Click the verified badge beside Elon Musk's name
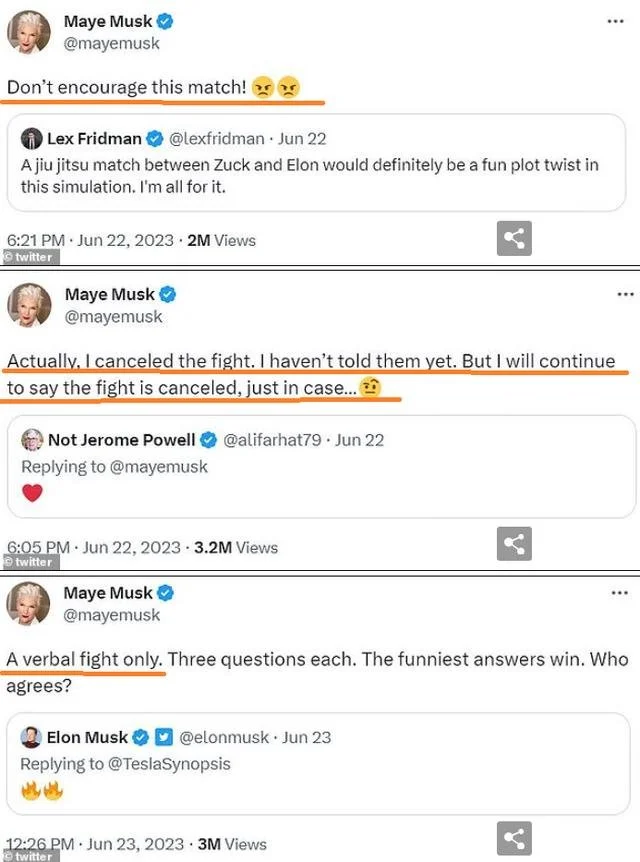 (x=141, y=737)
